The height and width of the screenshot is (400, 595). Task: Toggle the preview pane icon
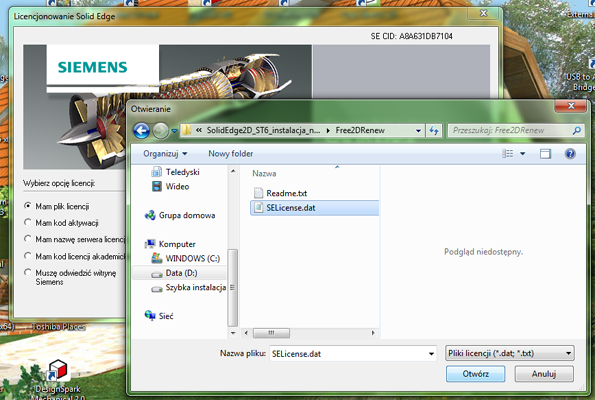545,154
